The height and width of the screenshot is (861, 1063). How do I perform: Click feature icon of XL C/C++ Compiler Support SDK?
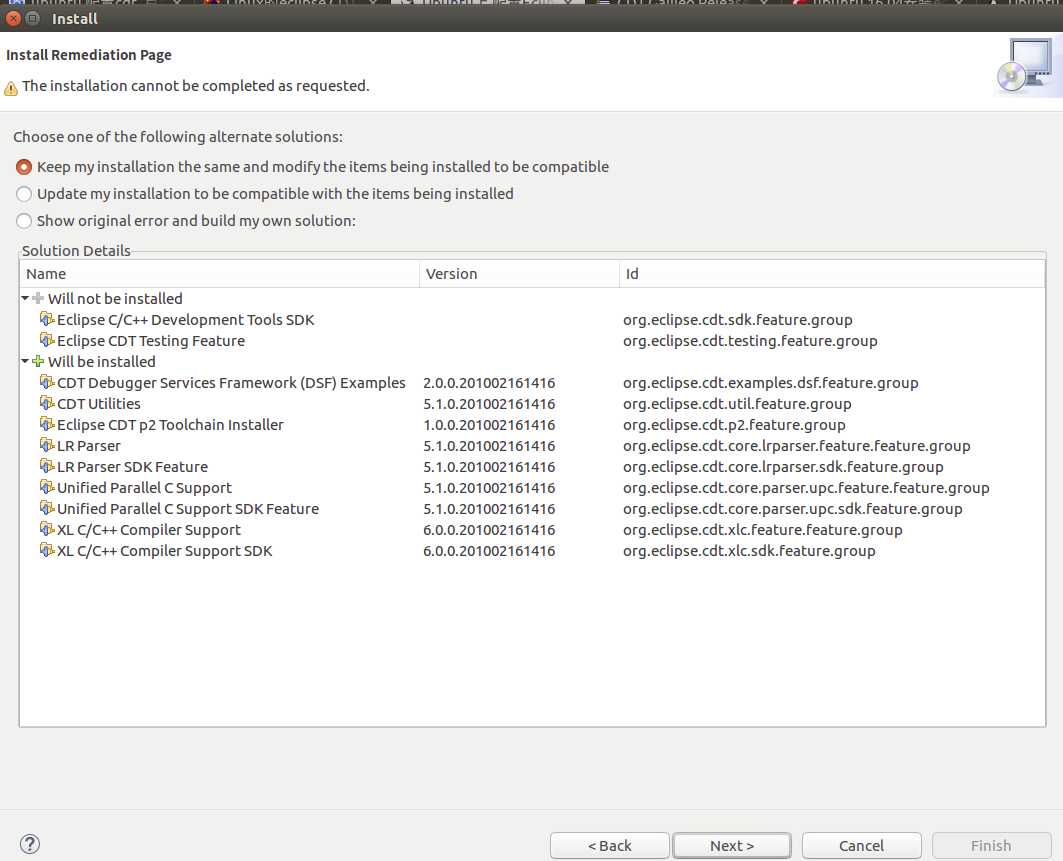(x=47, y=550)
